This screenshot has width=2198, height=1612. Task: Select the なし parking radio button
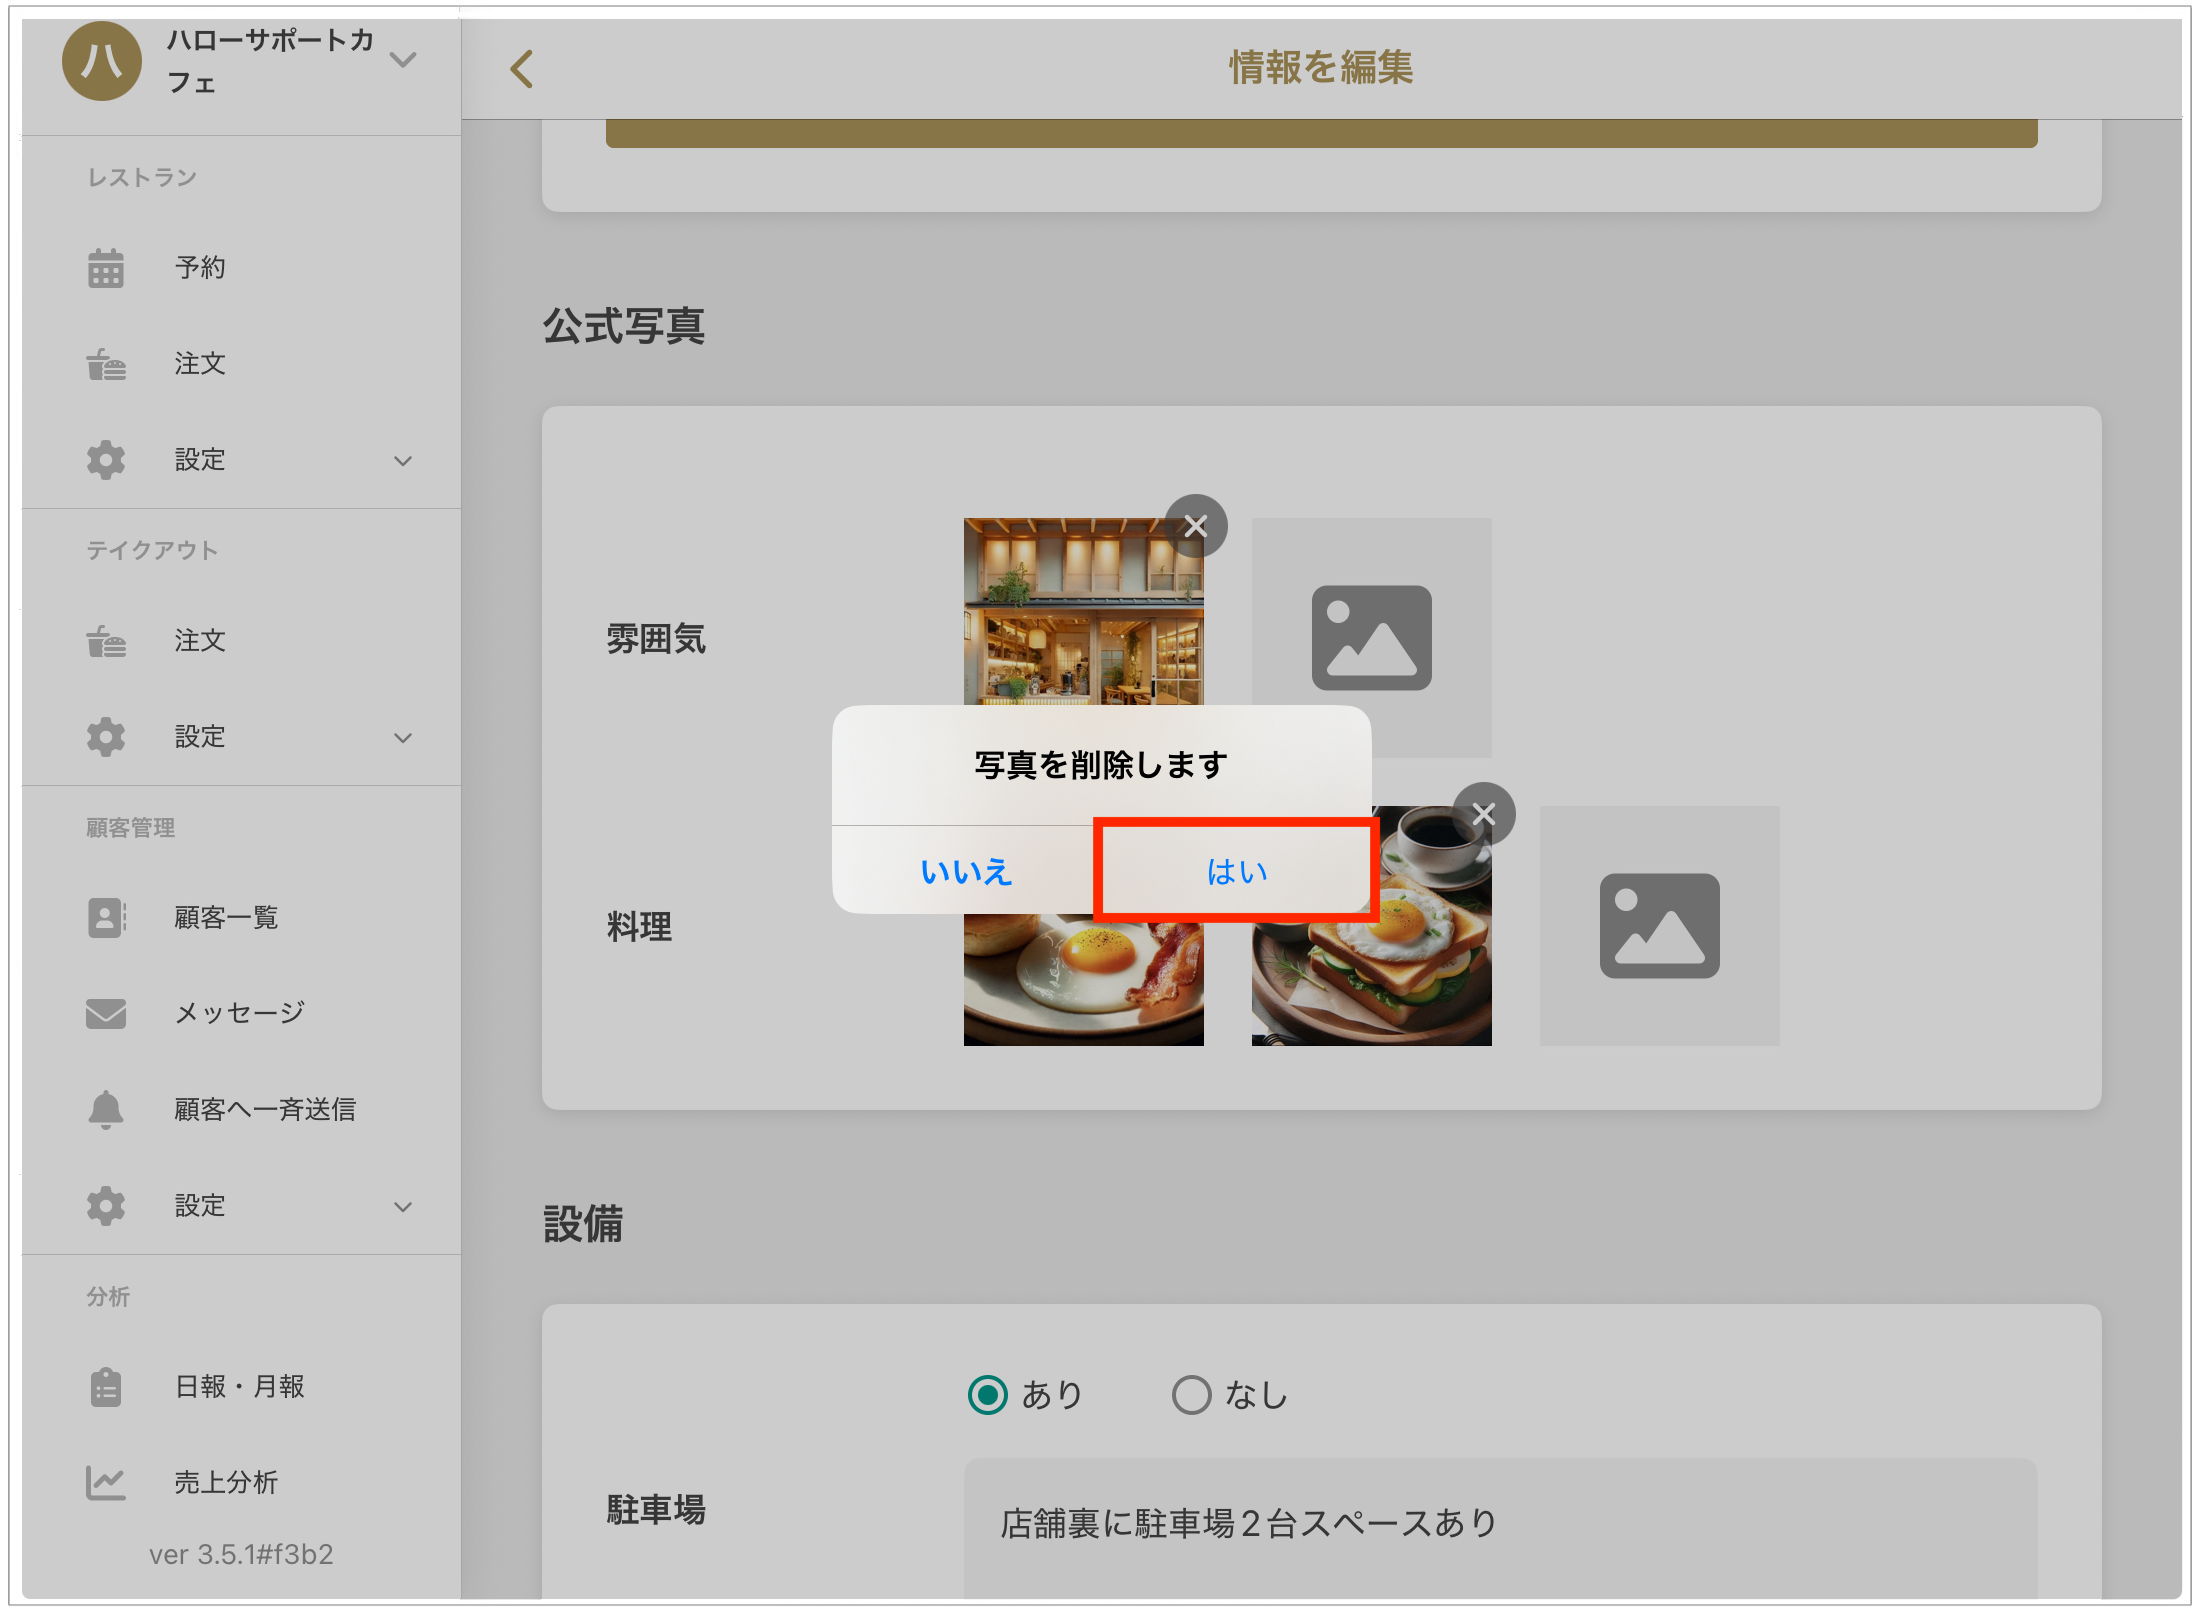point(1192,1395)
